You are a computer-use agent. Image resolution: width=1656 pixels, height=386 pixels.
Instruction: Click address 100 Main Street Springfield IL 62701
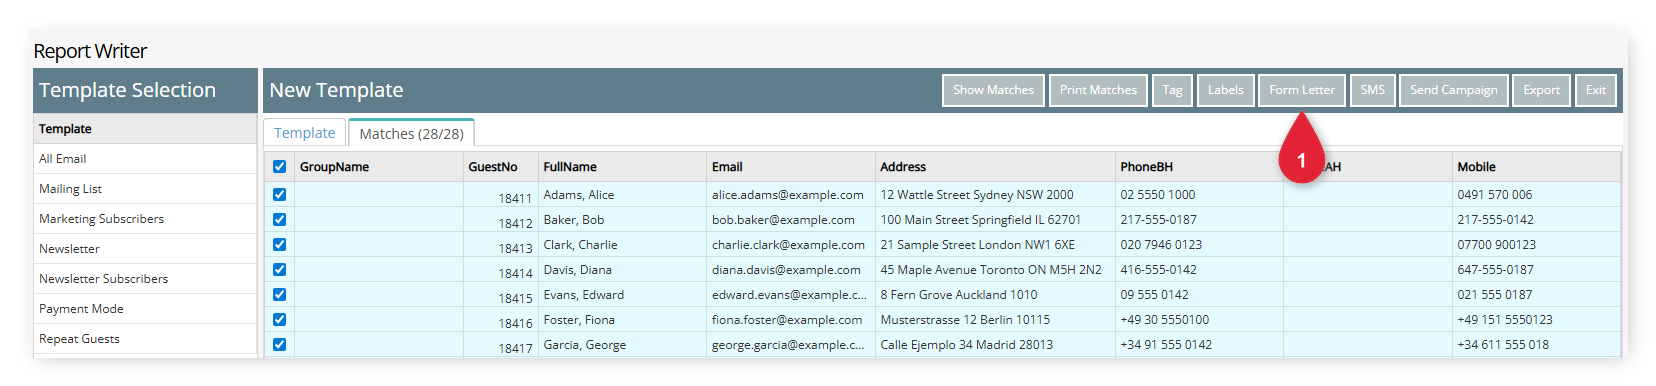pyautogui.click(x=980, y=220)
